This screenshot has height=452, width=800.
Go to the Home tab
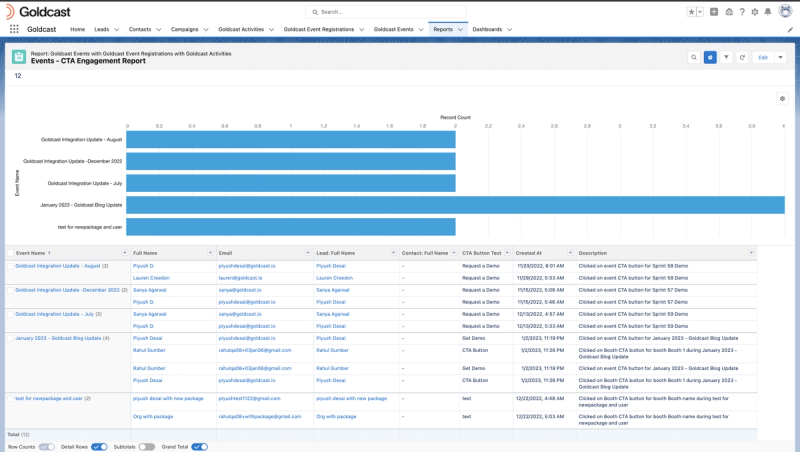click(78, 30)
